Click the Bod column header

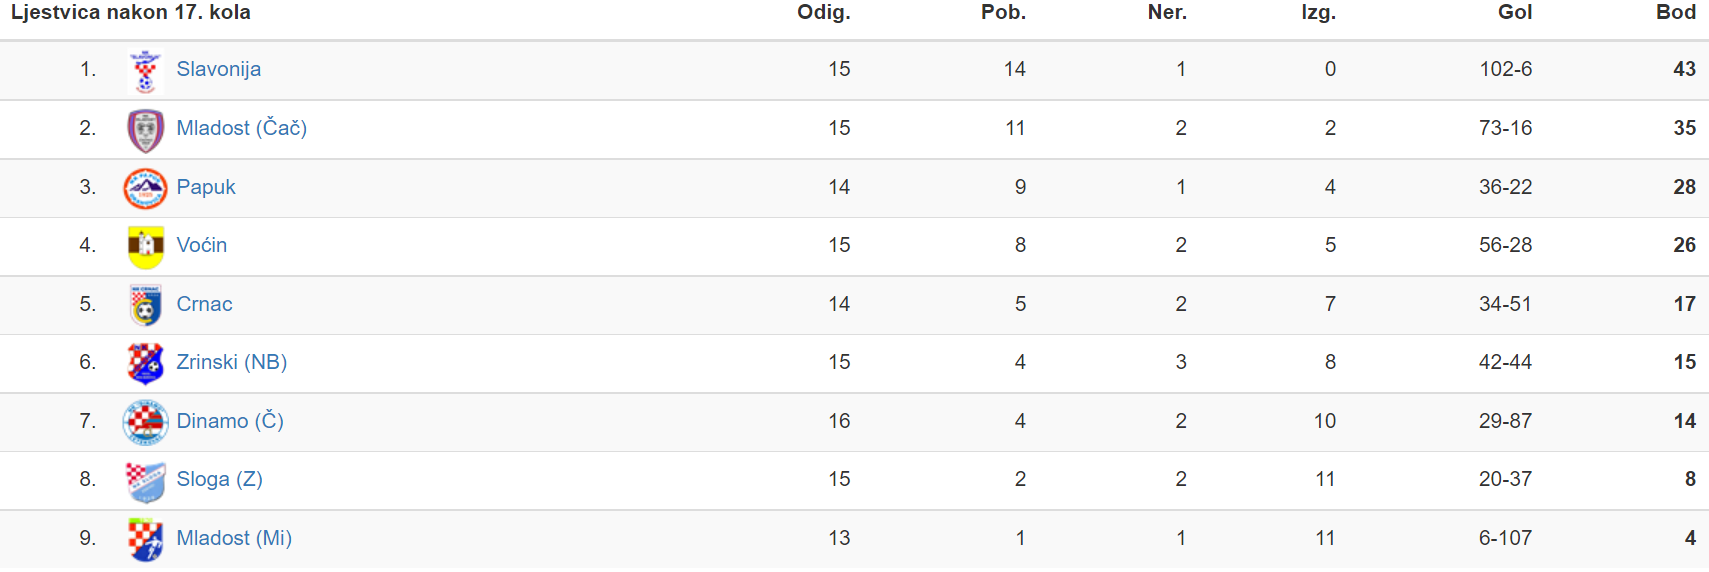click(x=1676, y=12)
